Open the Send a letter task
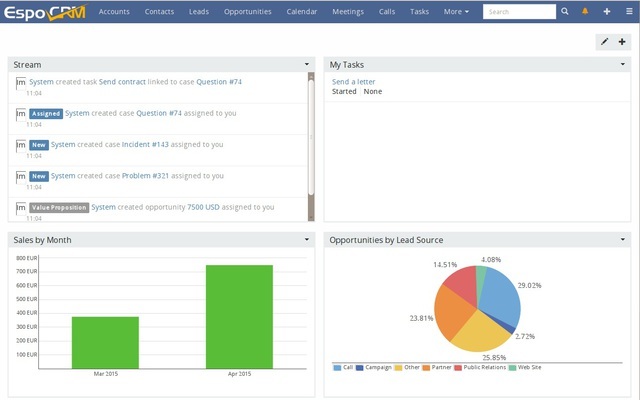This screenshot has width=640, height=400. pos(353,81)
